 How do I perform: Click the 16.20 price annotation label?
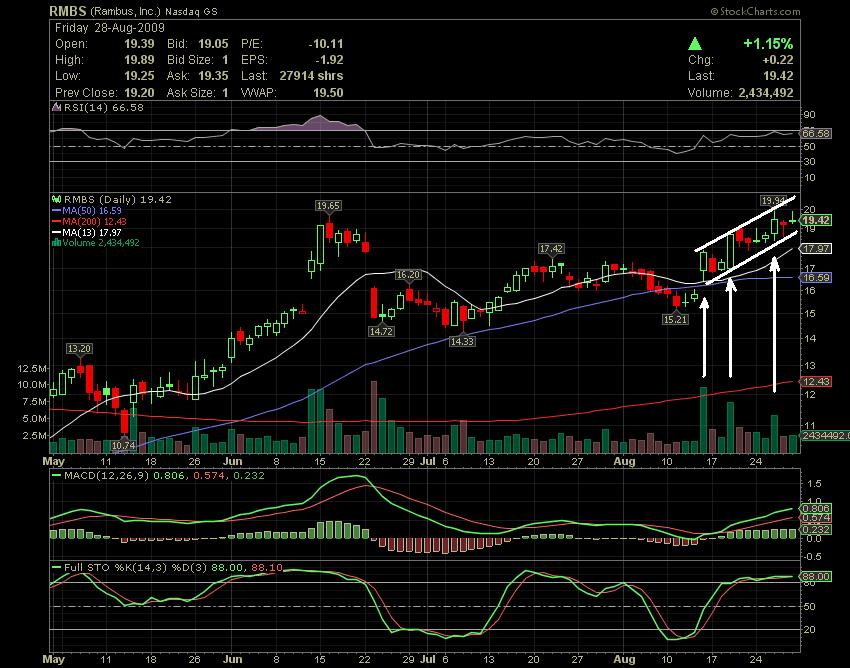(408, 275)
